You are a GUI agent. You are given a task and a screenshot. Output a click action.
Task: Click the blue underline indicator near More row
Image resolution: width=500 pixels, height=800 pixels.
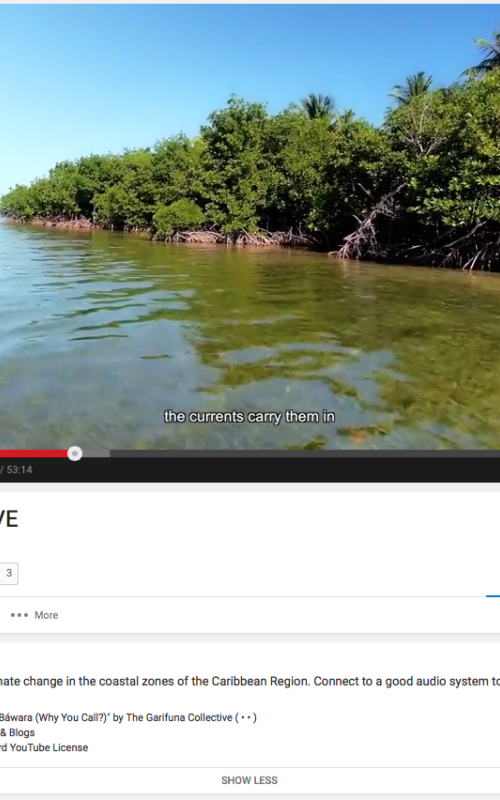coord(493,595)
